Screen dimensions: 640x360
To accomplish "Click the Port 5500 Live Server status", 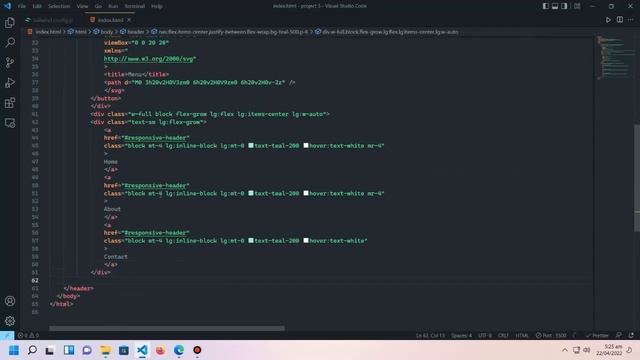I will tap(551, 336).
